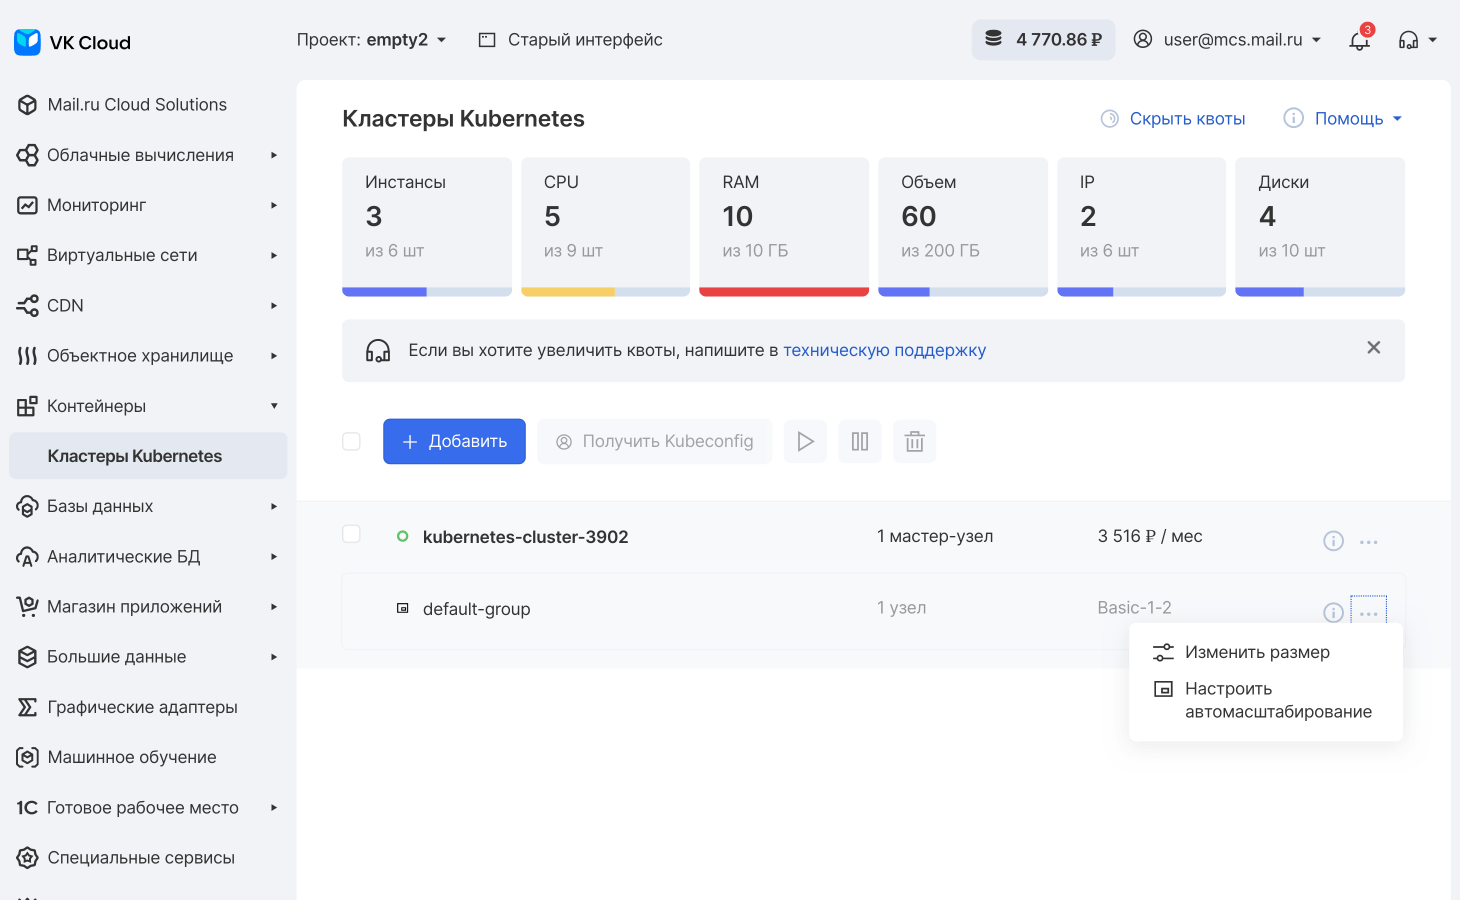Click the Большие данные icon
Viewport: 1460px width, 900px height.
click(28, 657)
